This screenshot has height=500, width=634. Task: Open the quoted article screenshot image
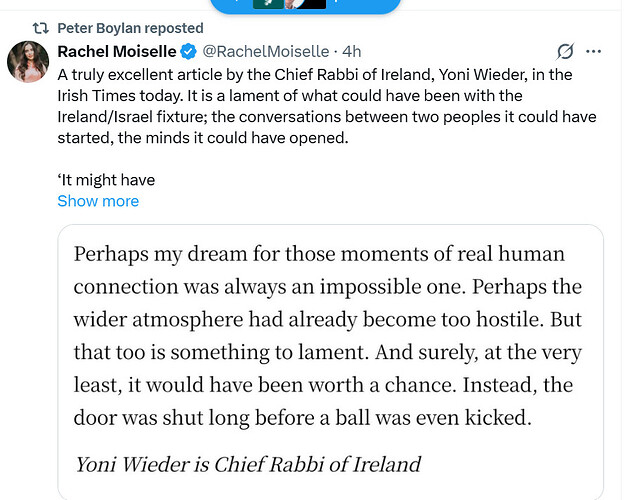click(330, 362)
